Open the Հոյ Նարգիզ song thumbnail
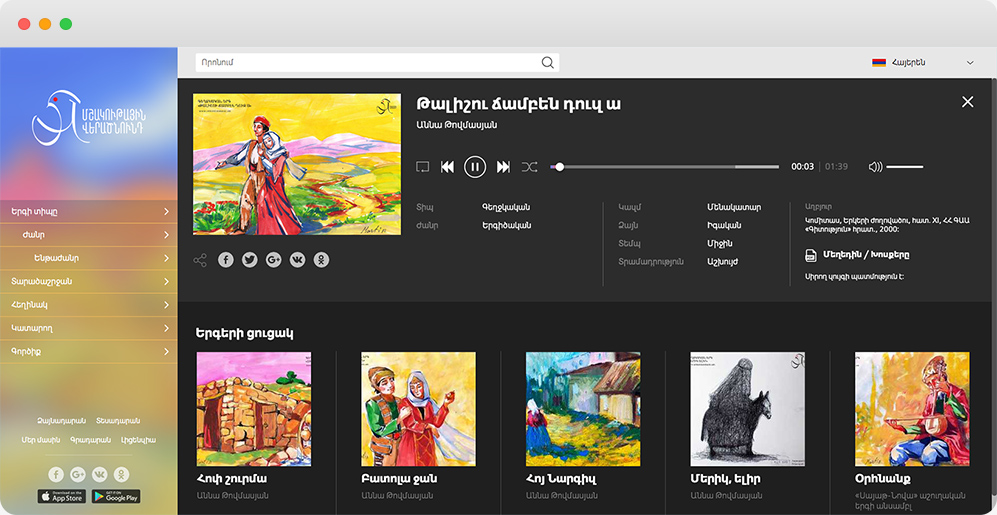997x515 pixels. [583, 409]
